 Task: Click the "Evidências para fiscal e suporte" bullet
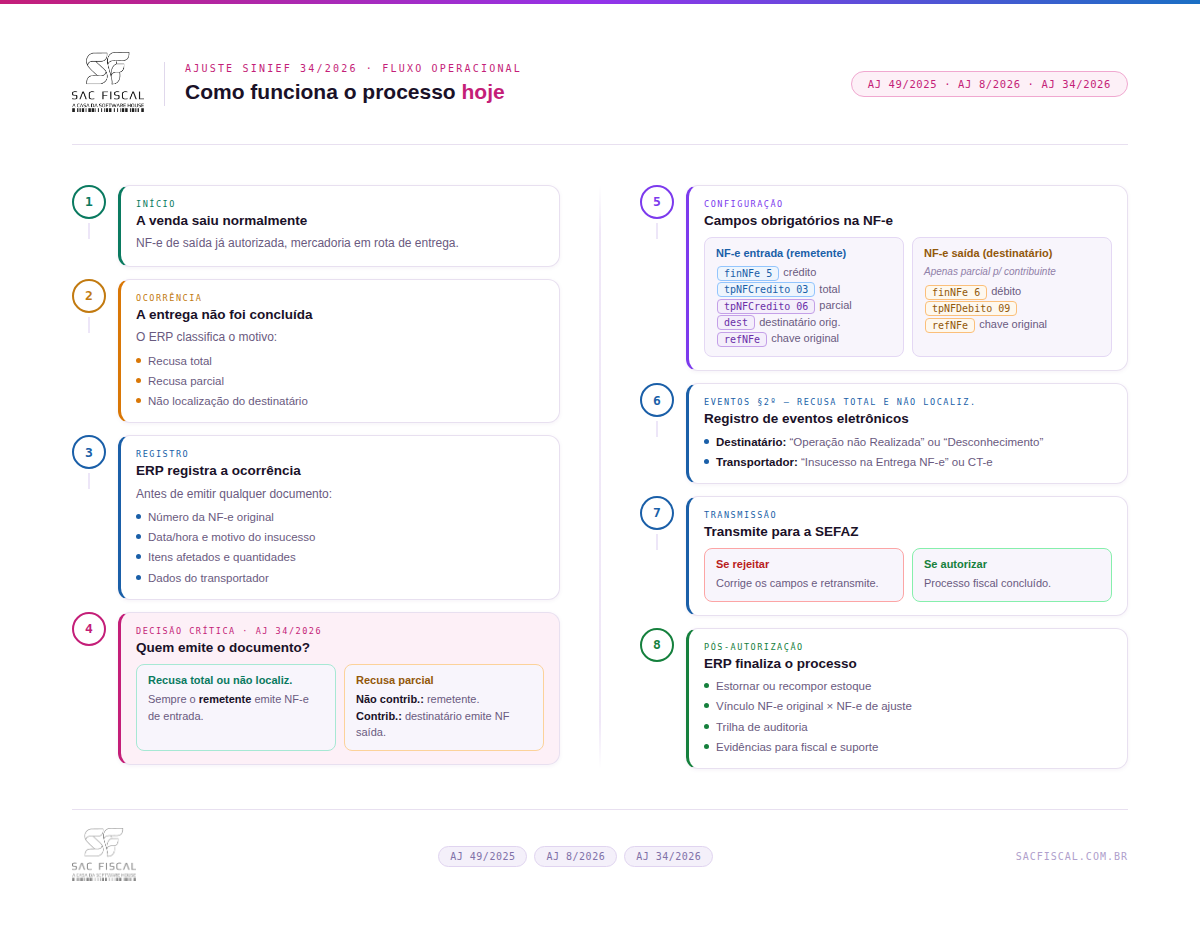click(797, 747)
